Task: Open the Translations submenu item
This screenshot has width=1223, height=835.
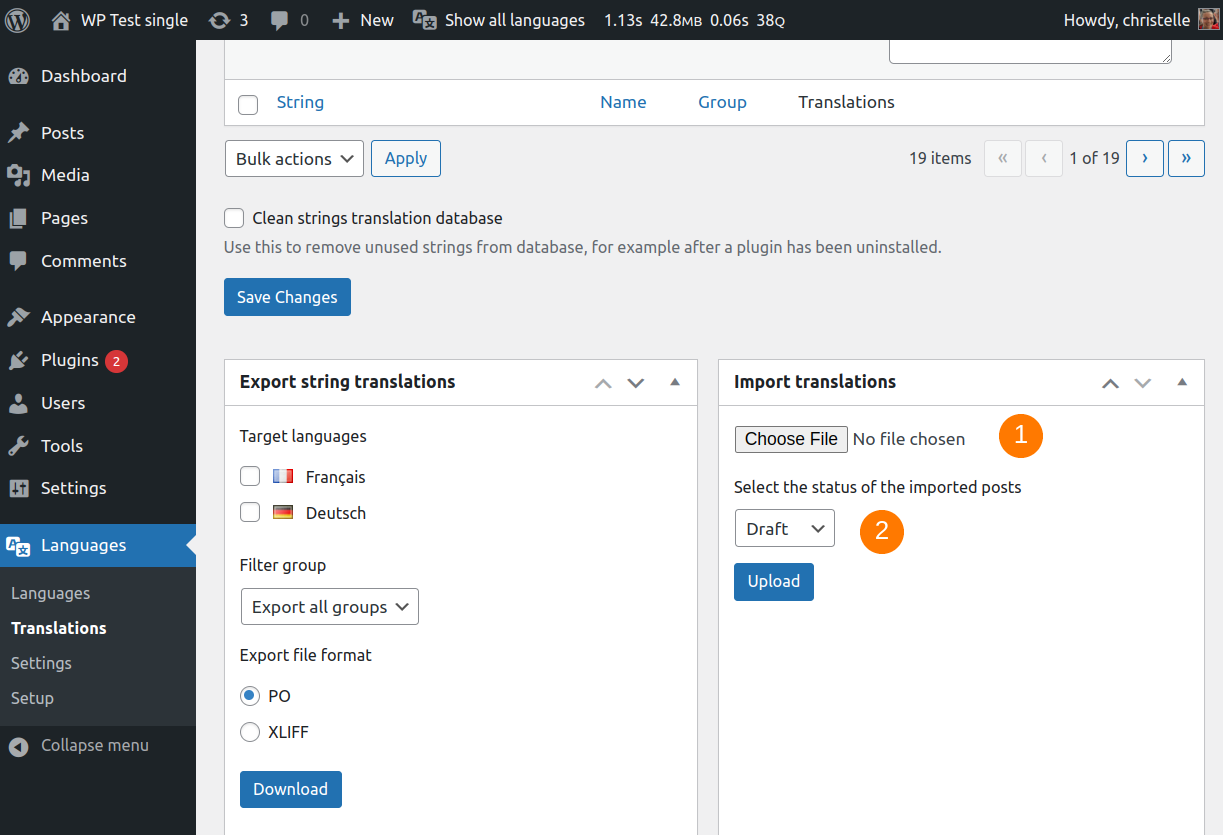Action: (58, 628)
